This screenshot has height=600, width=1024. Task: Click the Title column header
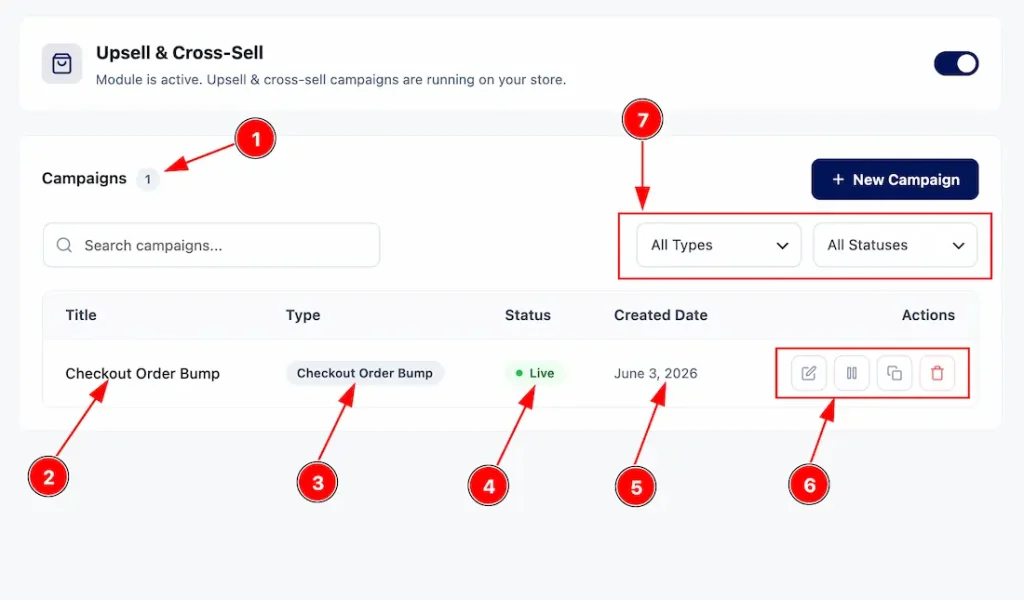81,315
